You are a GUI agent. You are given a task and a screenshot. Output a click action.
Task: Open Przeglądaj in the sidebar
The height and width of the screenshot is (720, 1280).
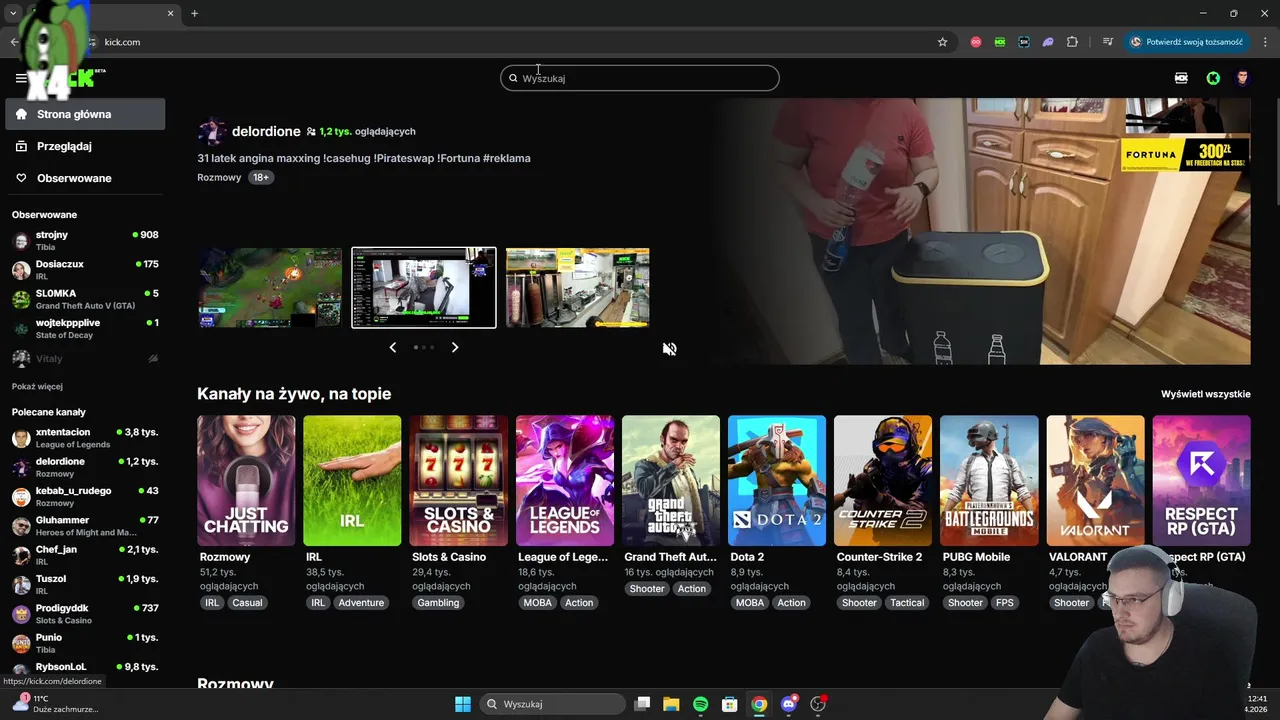(x=85, y=146)
